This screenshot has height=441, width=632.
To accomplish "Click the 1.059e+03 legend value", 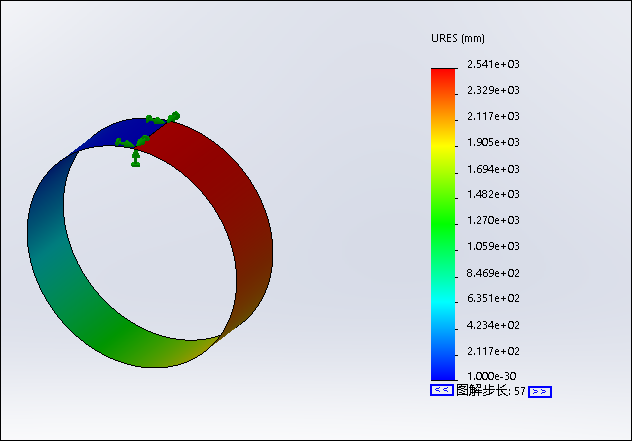I will point(493,246).
